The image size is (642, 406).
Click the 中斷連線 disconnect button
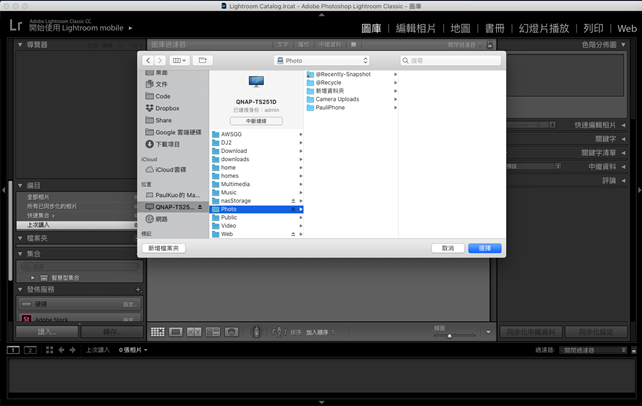(x=256, y=121)
